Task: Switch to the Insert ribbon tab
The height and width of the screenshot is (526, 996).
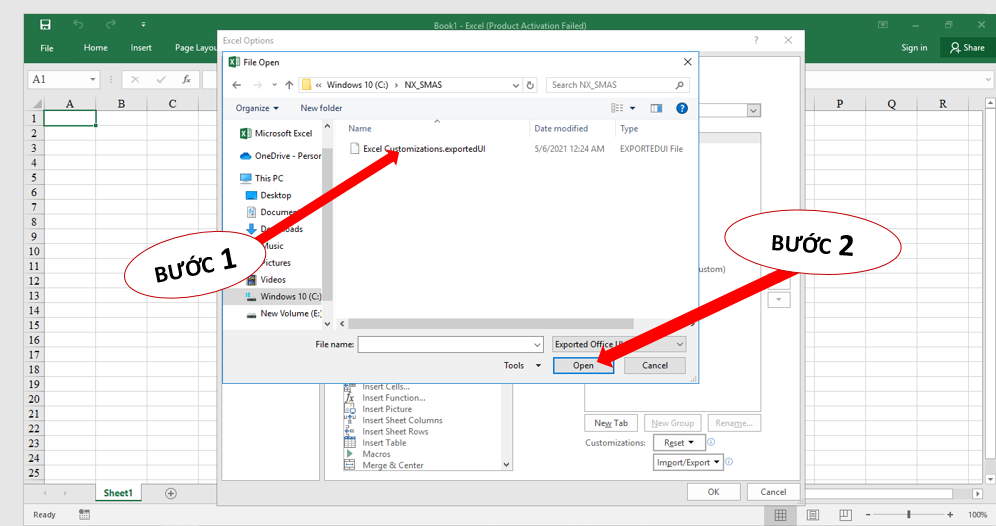Action: coord(141,47)
